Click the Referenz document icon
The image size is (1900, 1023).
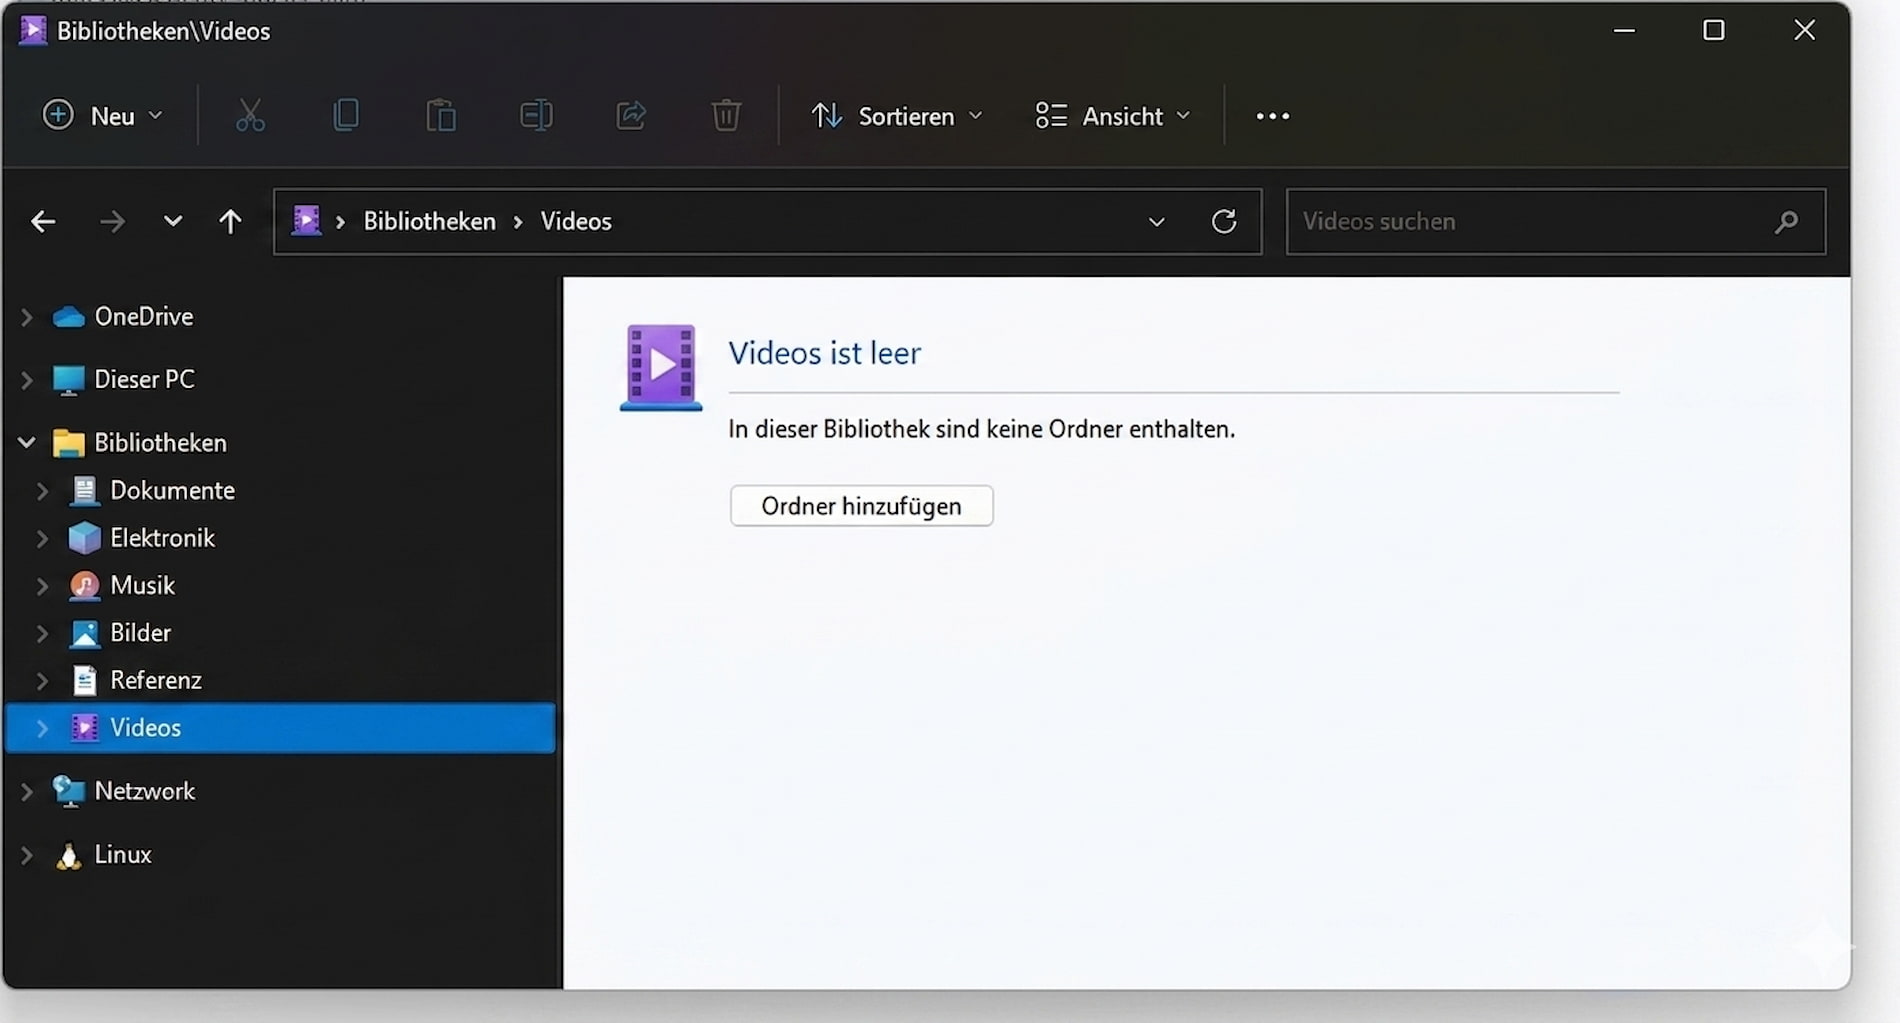(85, 680)
